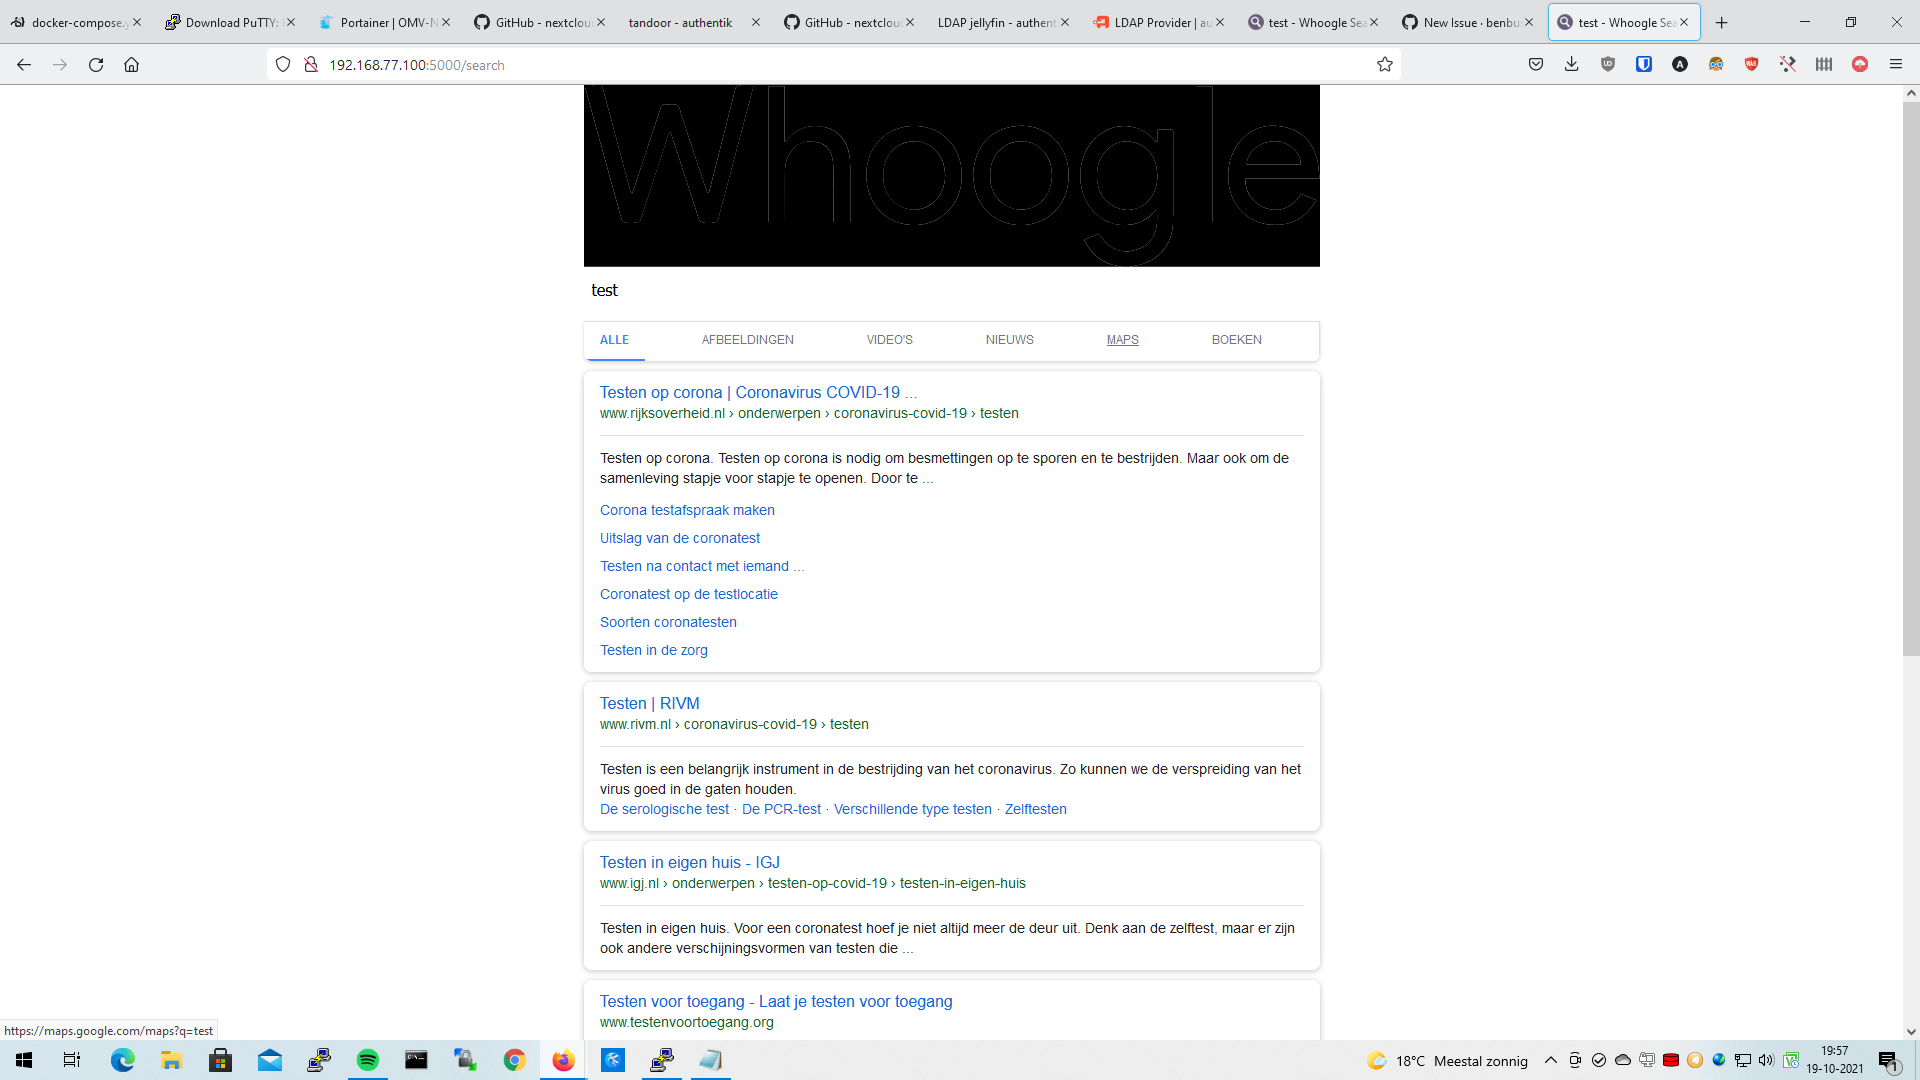
Task: Save page to Pocket icon
Action: tap(1535, 64)
